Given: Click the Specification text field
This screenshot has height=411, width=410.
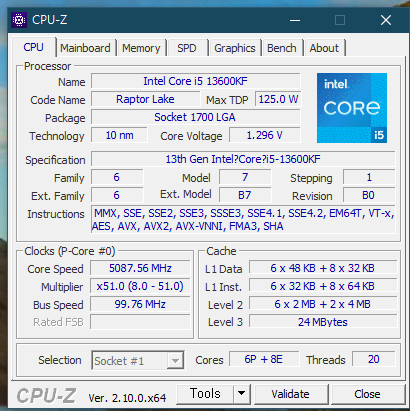Looking at the screenshot, I should (x=243, y=159).
